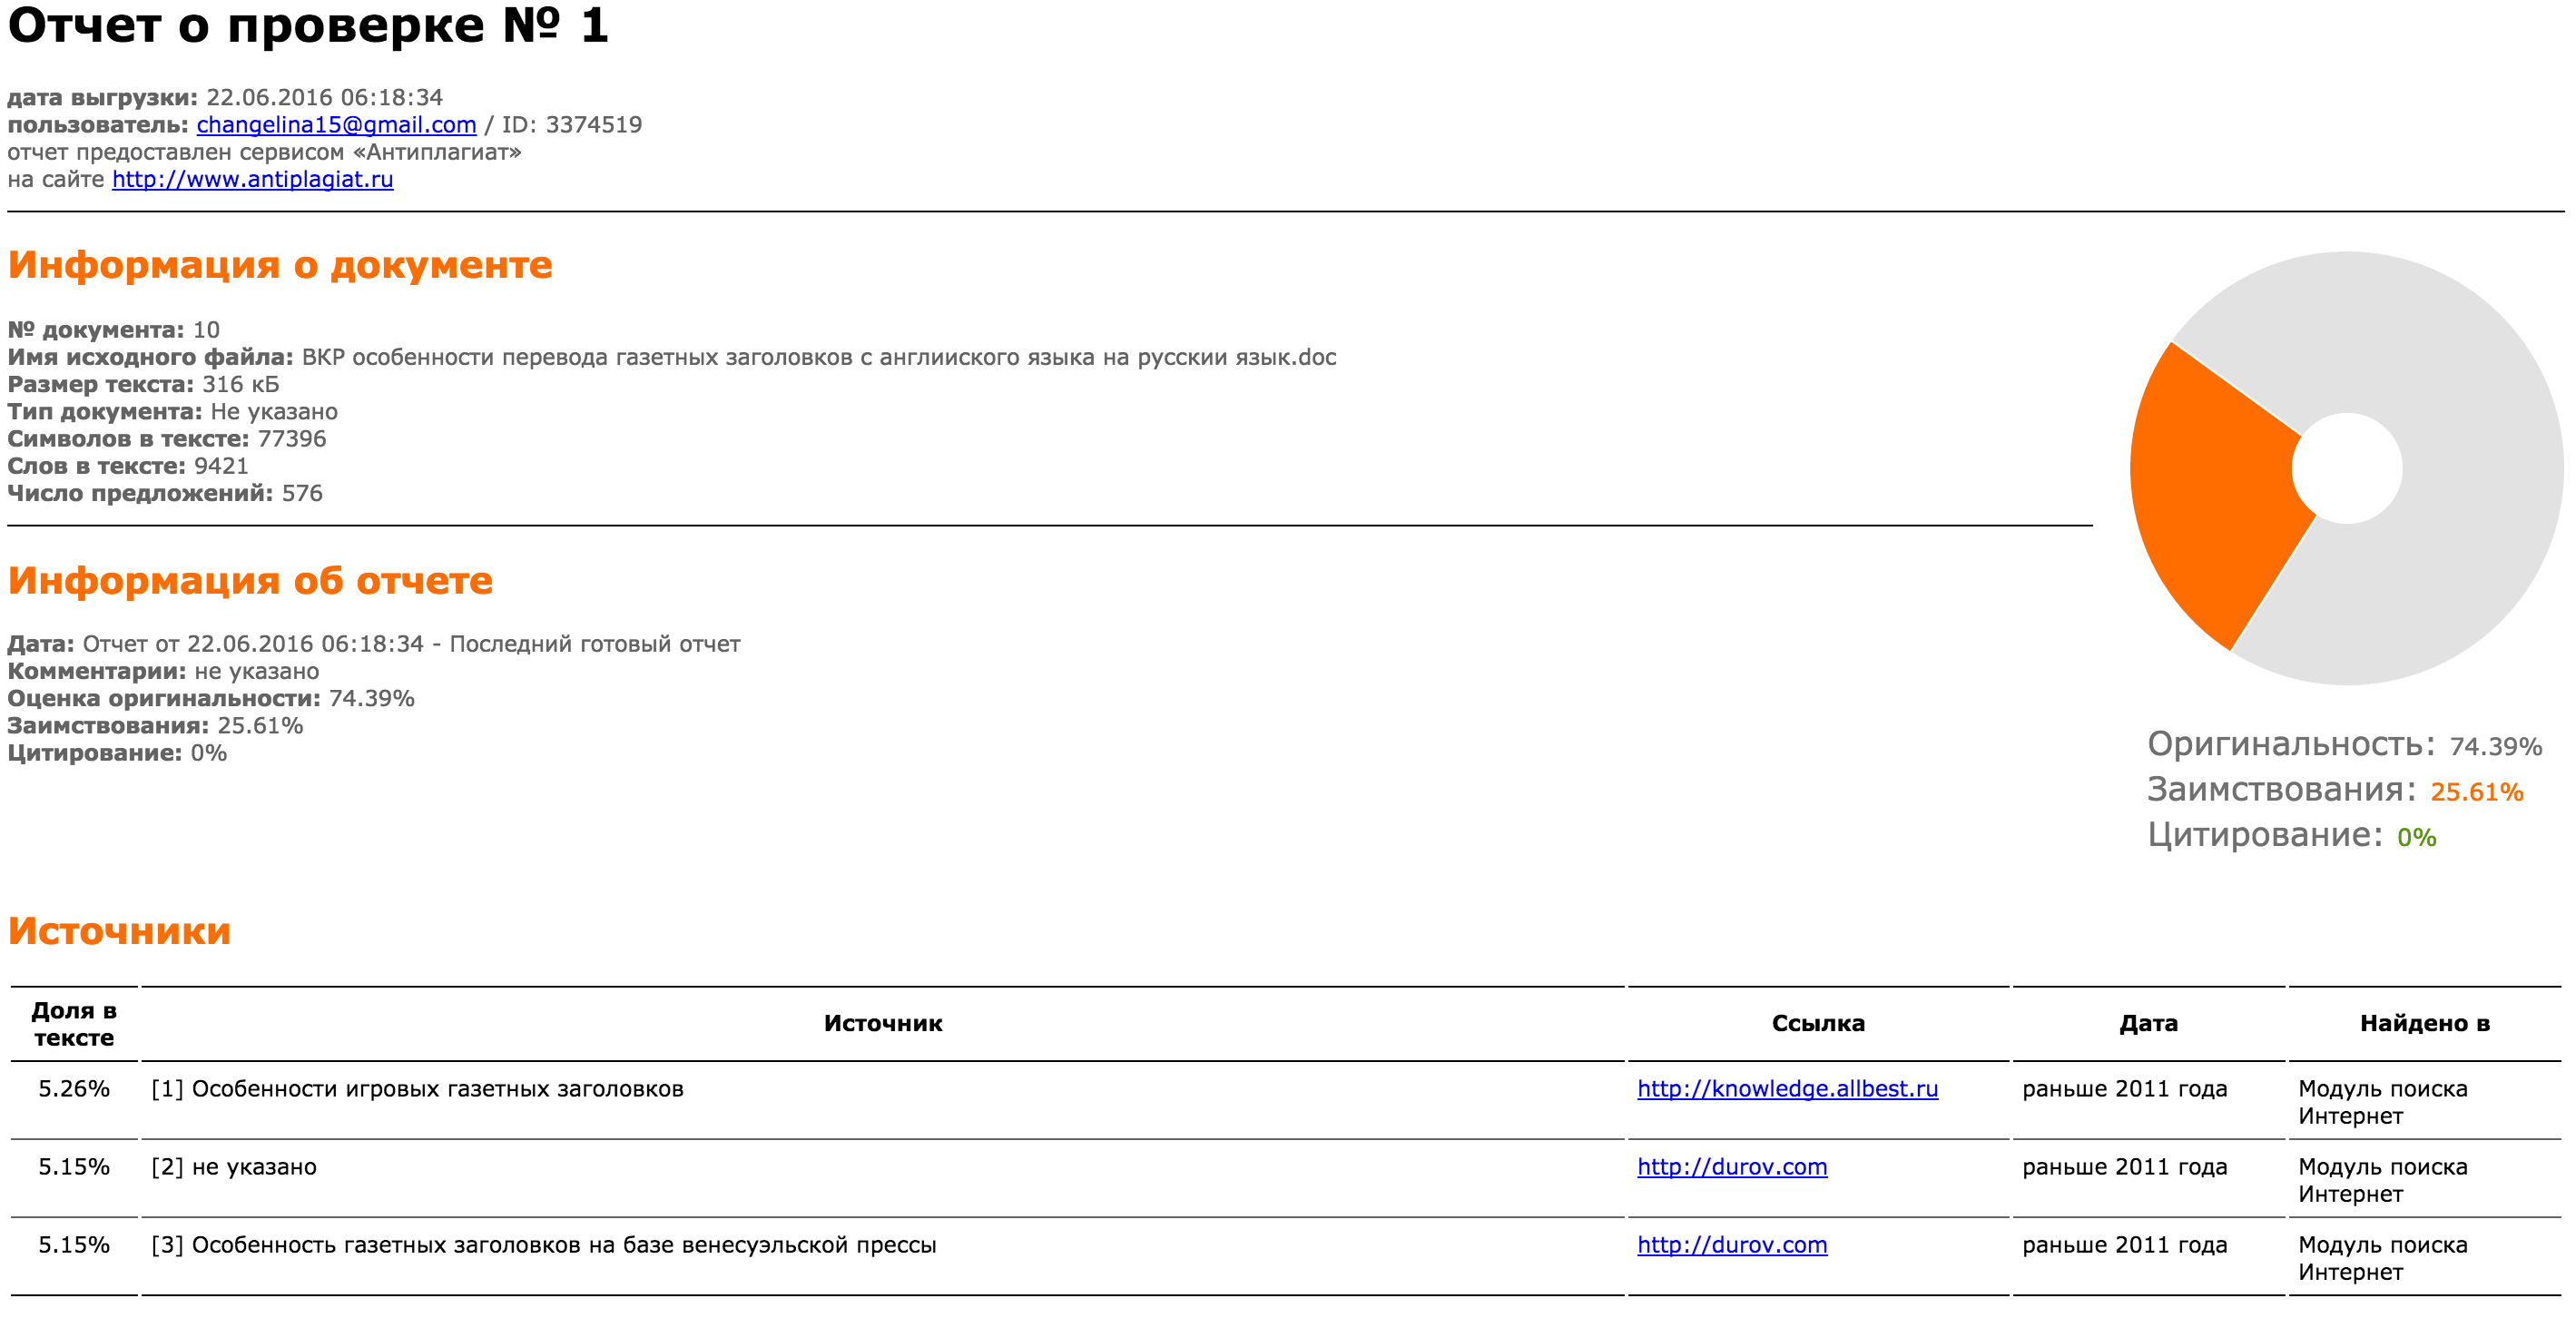Click the 'Дата' column header

pyautogui.click(x=2148, y=1024)
